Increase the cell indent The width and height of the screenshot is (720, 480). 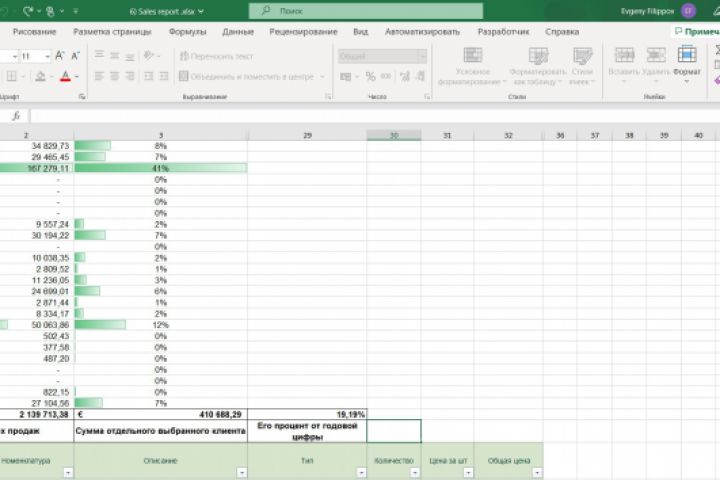(x=164, y=76)
